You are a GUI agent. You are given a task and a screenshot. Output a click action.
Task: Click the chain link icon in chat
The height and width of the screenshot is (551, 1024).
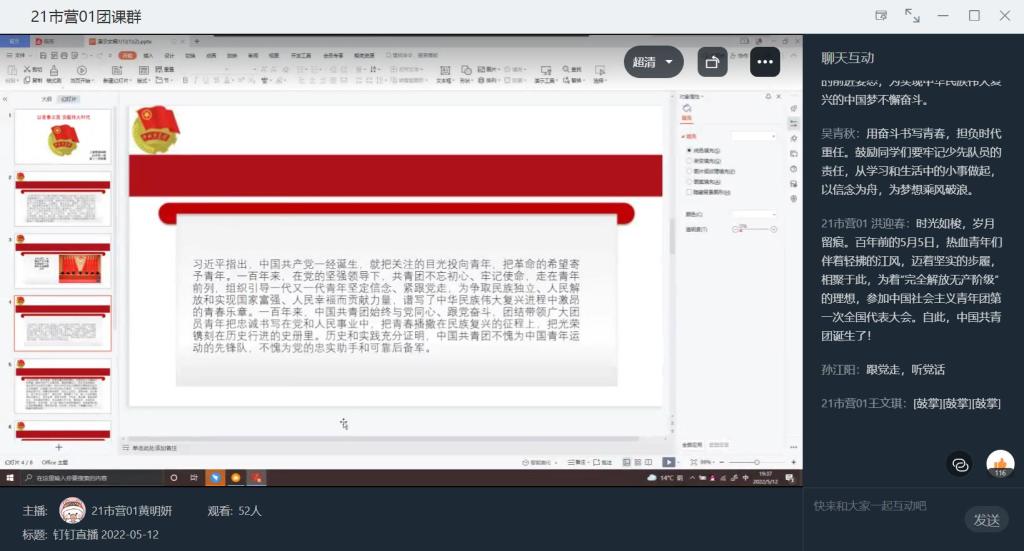pyautogui.click(x=960, y=464)
